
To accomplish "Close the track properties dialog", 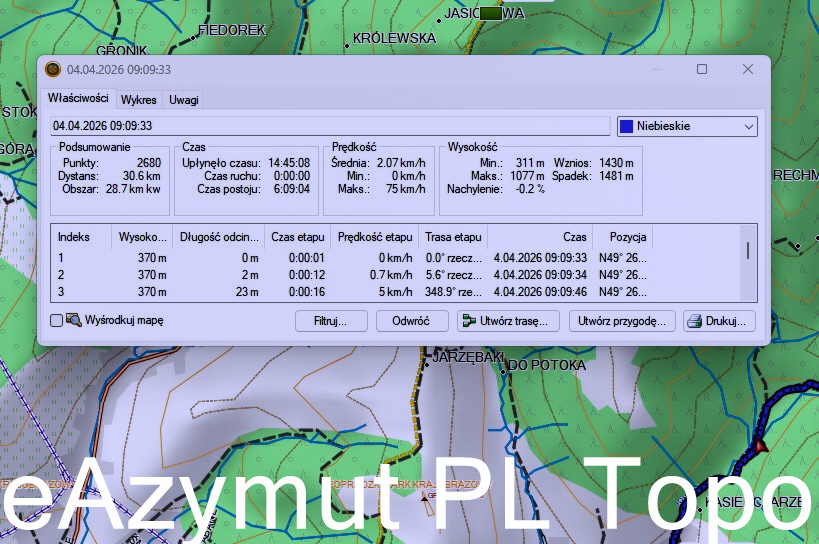I will (x=748, y=69).
